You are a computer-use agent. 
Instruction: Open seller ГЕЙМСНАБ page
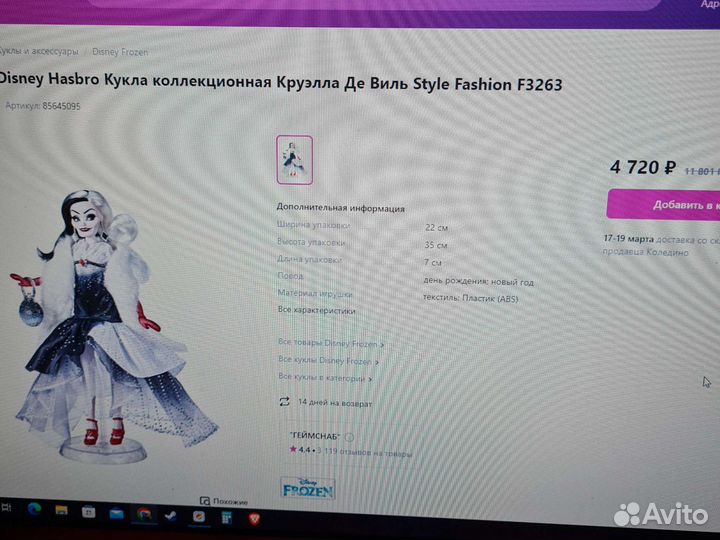pos(315,436)
